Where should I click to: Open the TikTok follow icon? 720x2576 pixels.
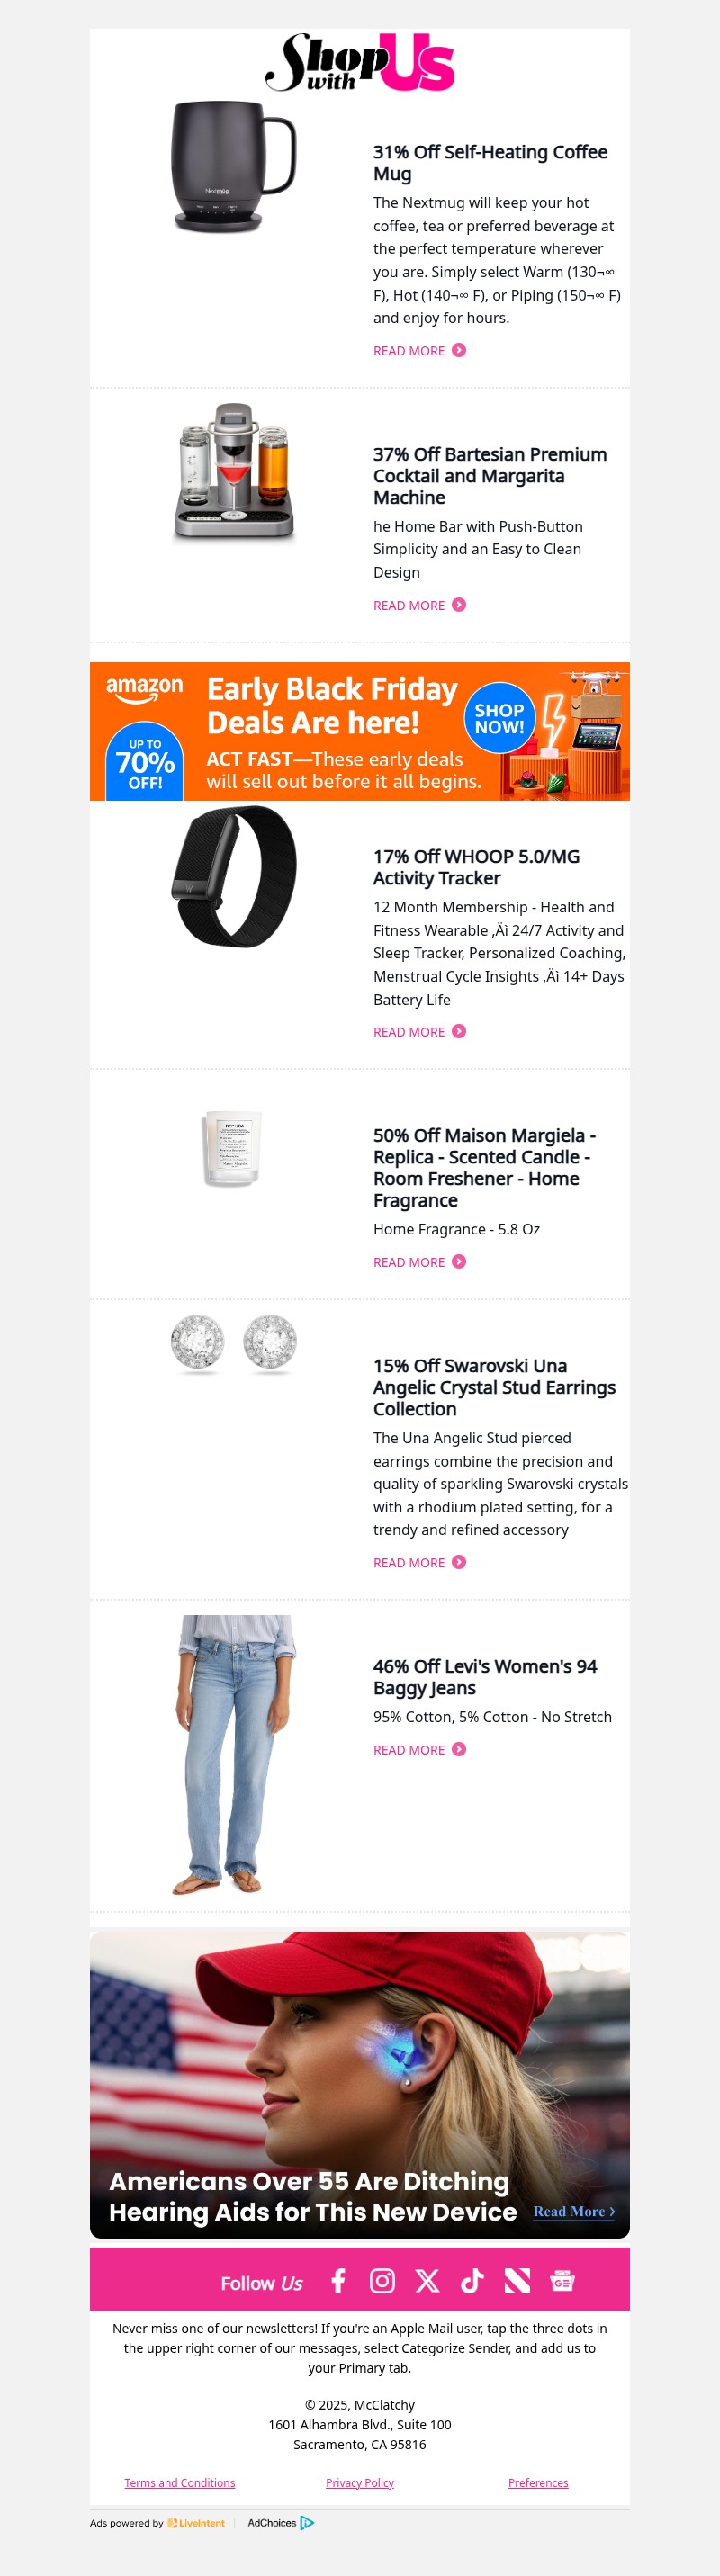(472, 2282)
